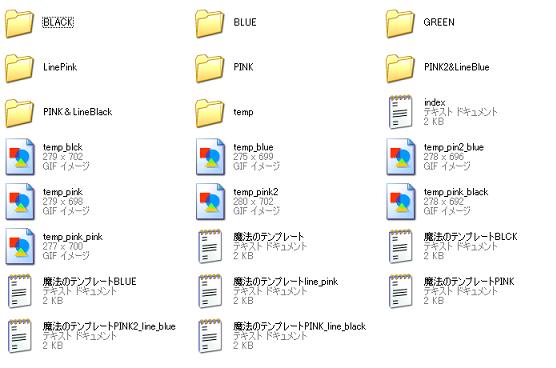Select the temp_pink GIF image icon
Screen dimensions: 556x368
[20, 201]
